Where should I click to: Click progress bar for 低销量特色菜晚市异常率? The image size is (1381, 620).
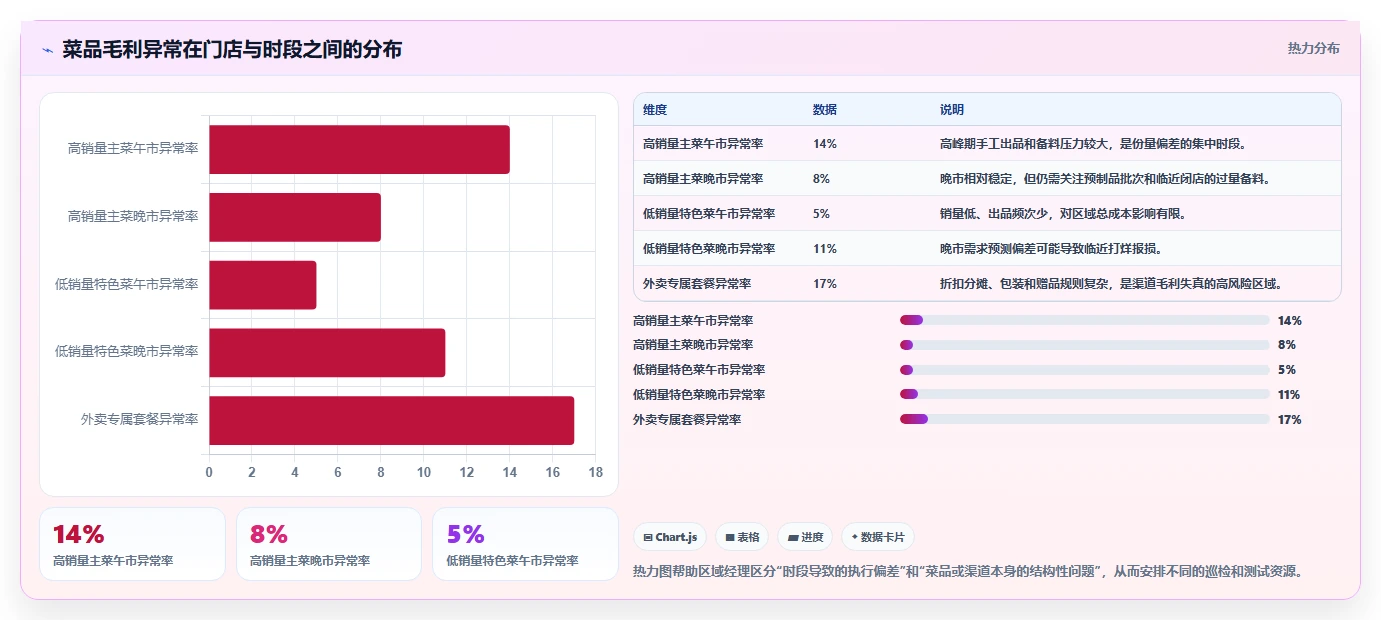tap(1084, 395)
